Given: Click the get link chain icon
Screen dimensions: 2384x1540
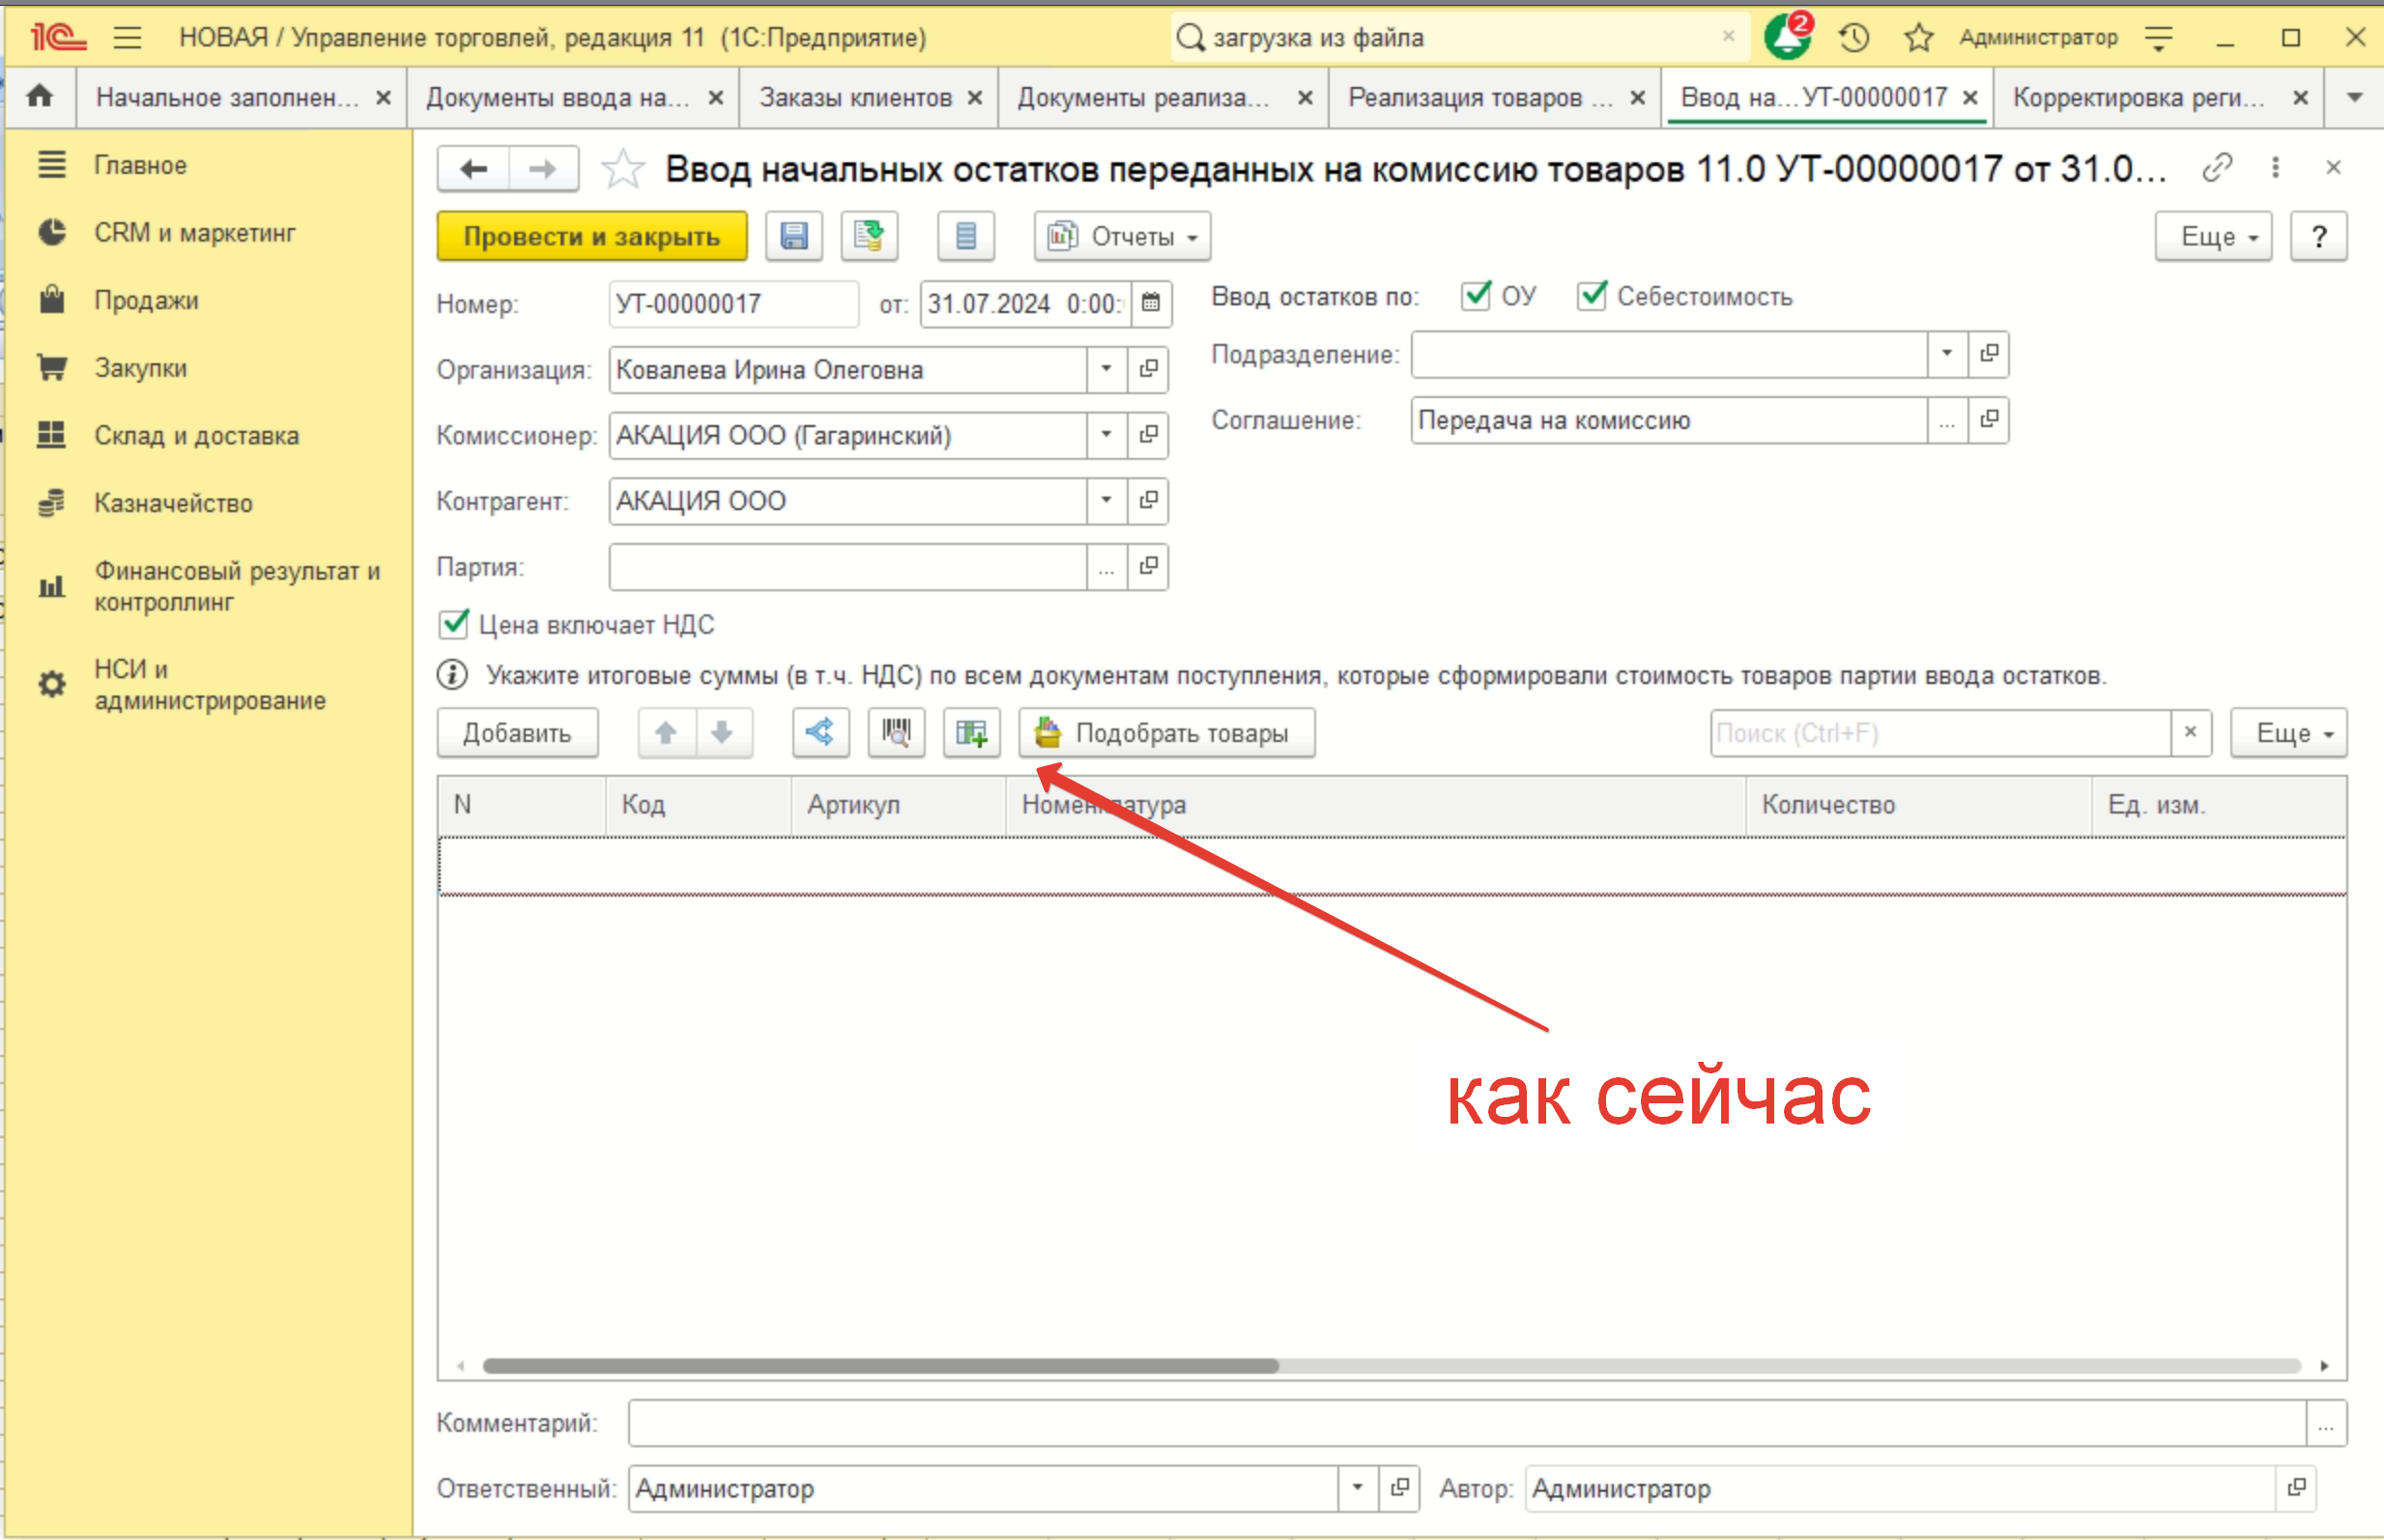Looking at the screenshot, I should coord(2216,167).
